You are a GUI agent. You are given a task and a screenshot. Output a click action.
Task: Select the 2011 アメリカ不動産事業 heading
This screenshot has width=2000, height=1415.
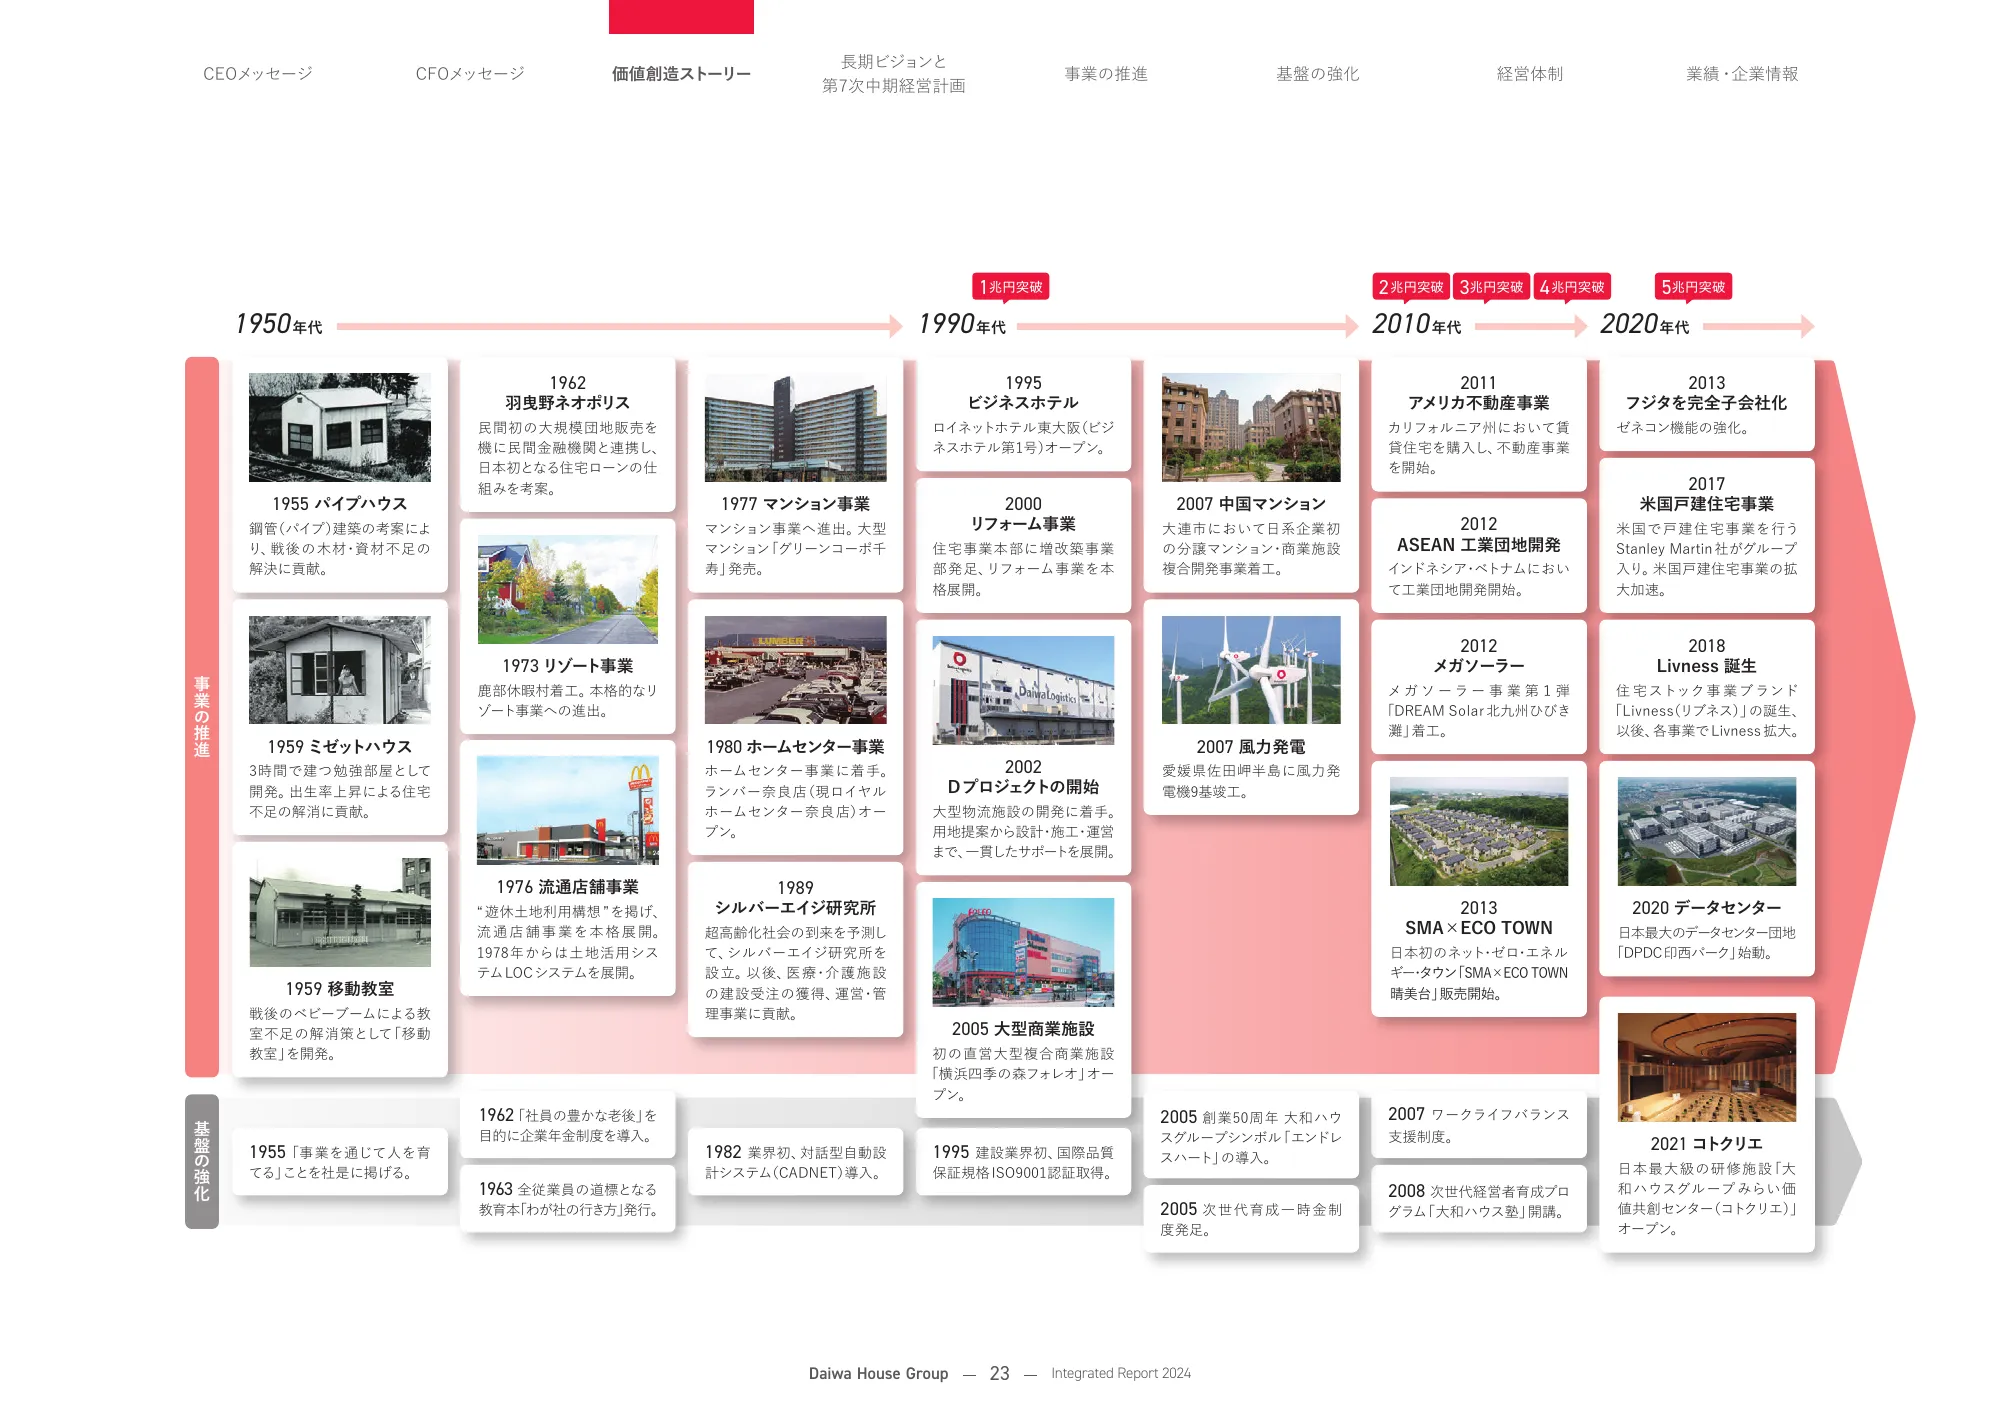(x=1479, y=393)
